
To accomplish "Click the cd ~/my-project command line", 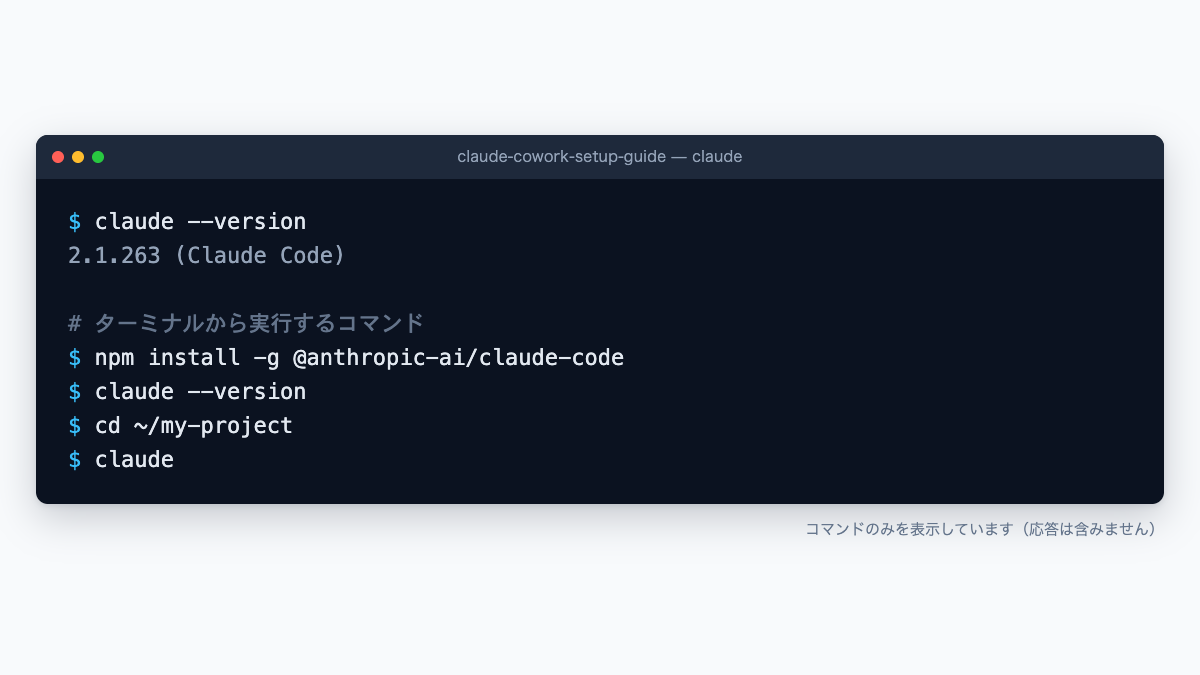I will 181,426.
